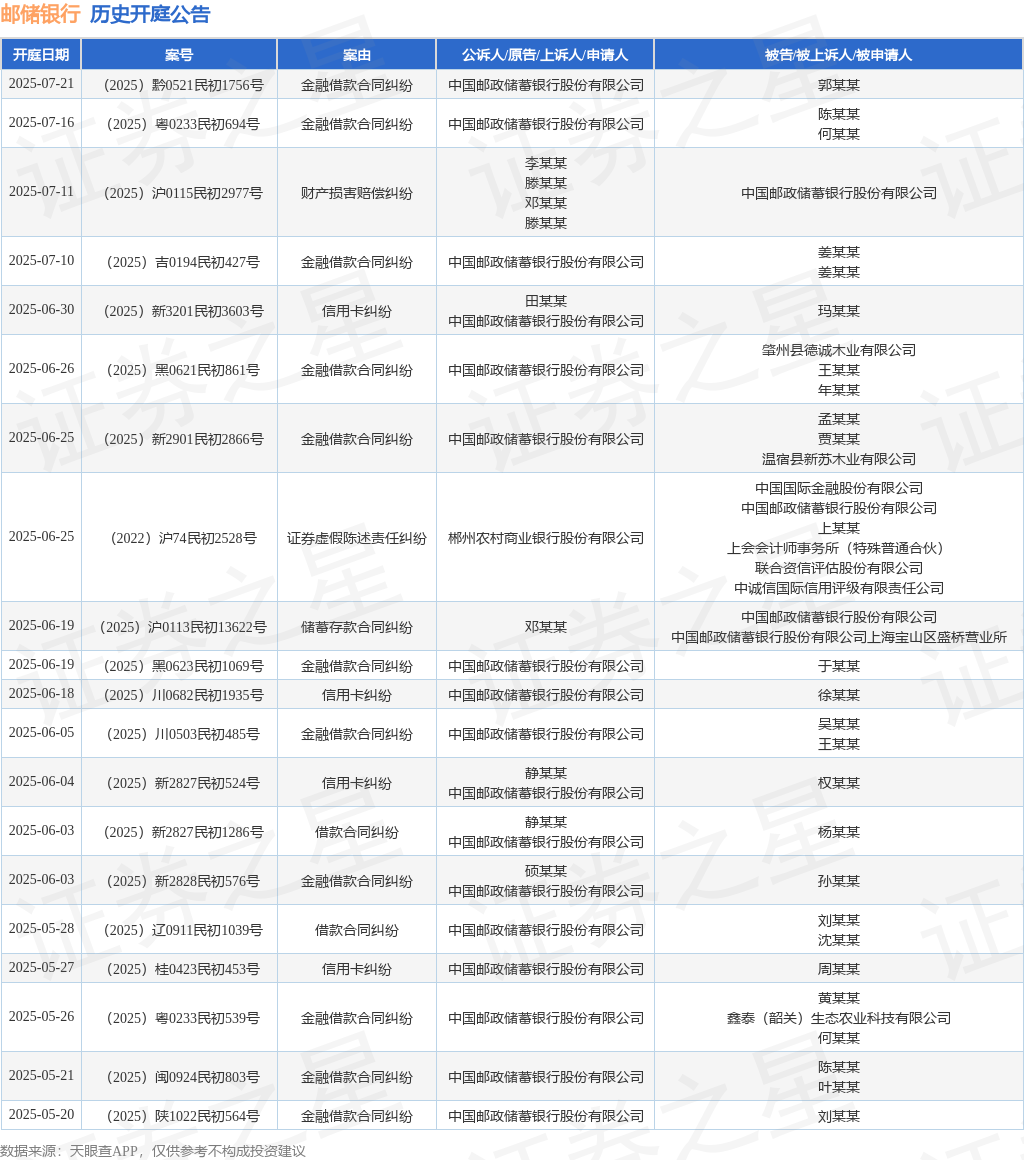Select case number （2025）黔0521民初1756号
The width and height of the screenshot is (1024, 1160).
click(x=183, y=85)
